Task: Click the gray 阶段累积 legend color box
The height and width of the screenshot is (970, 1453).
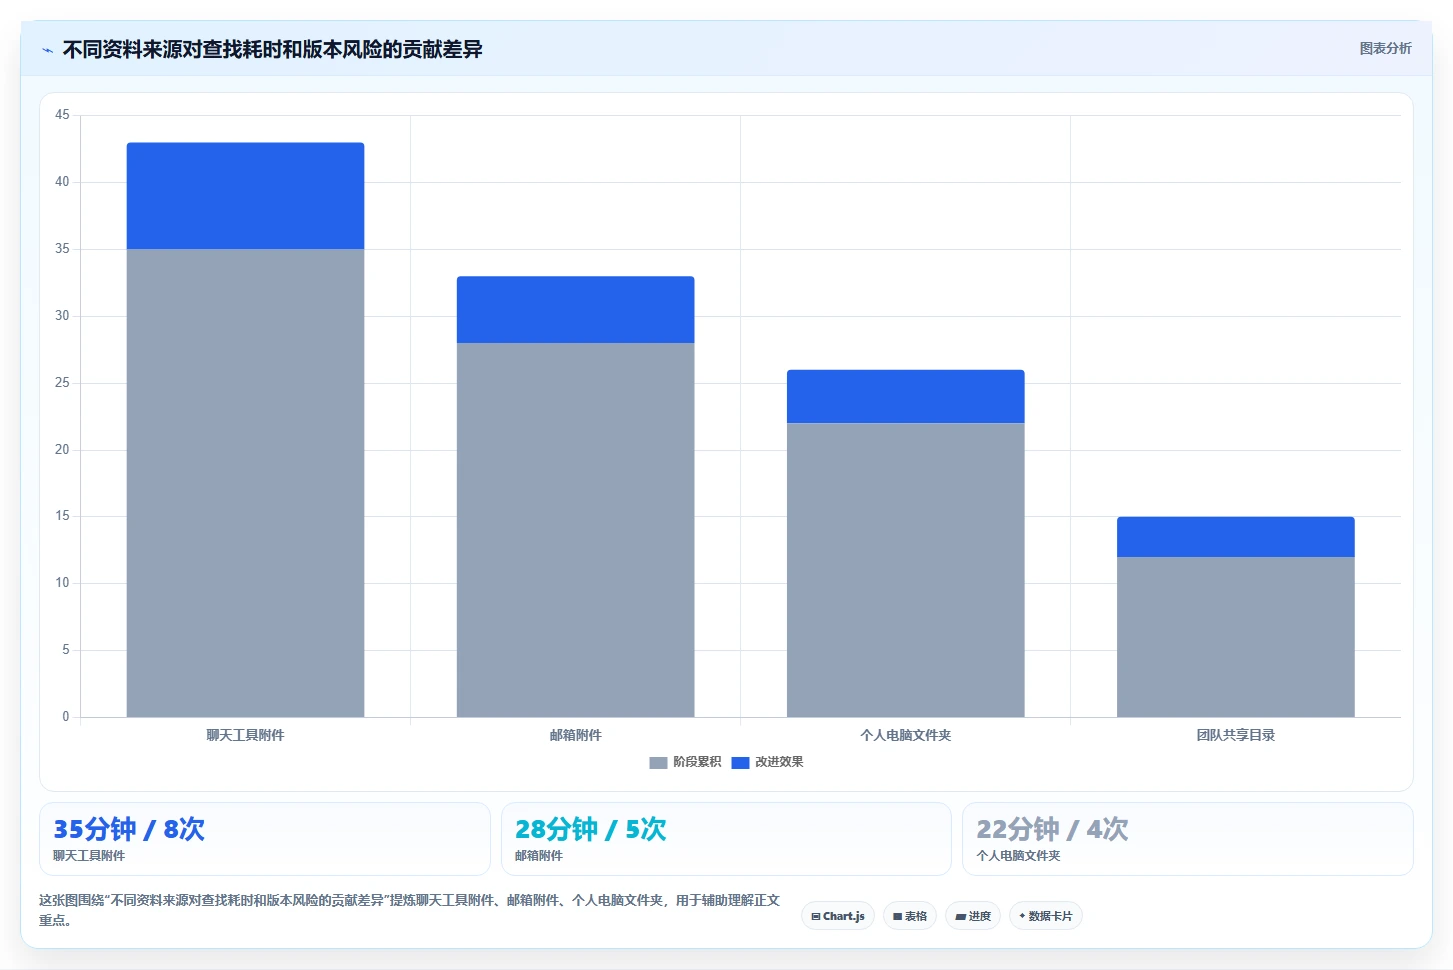Action: 658,763
